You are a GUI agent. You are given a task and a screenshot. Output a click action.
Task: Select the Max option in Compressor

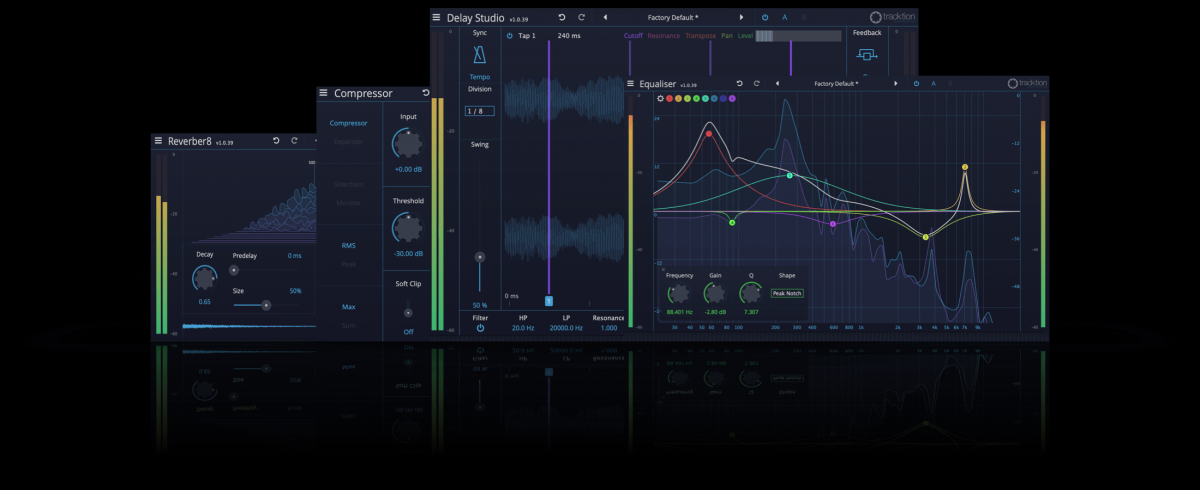[x=348, y=307]
